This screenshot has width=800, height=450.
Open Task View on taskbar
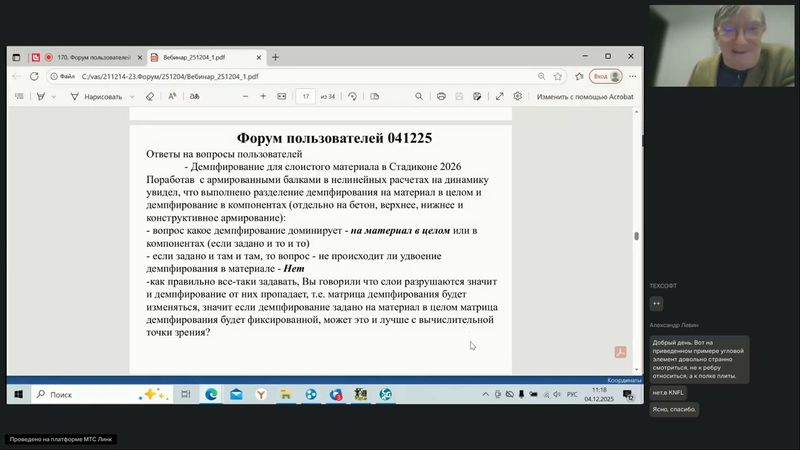click(186, 394)
